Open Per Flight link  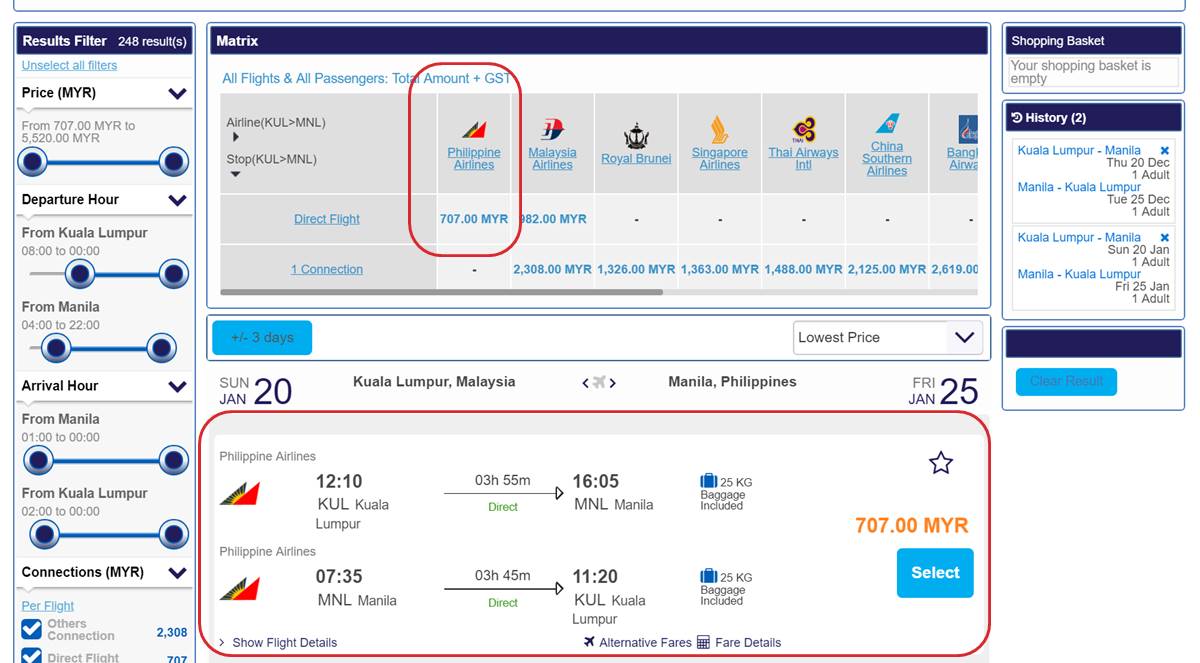(48, 606)
